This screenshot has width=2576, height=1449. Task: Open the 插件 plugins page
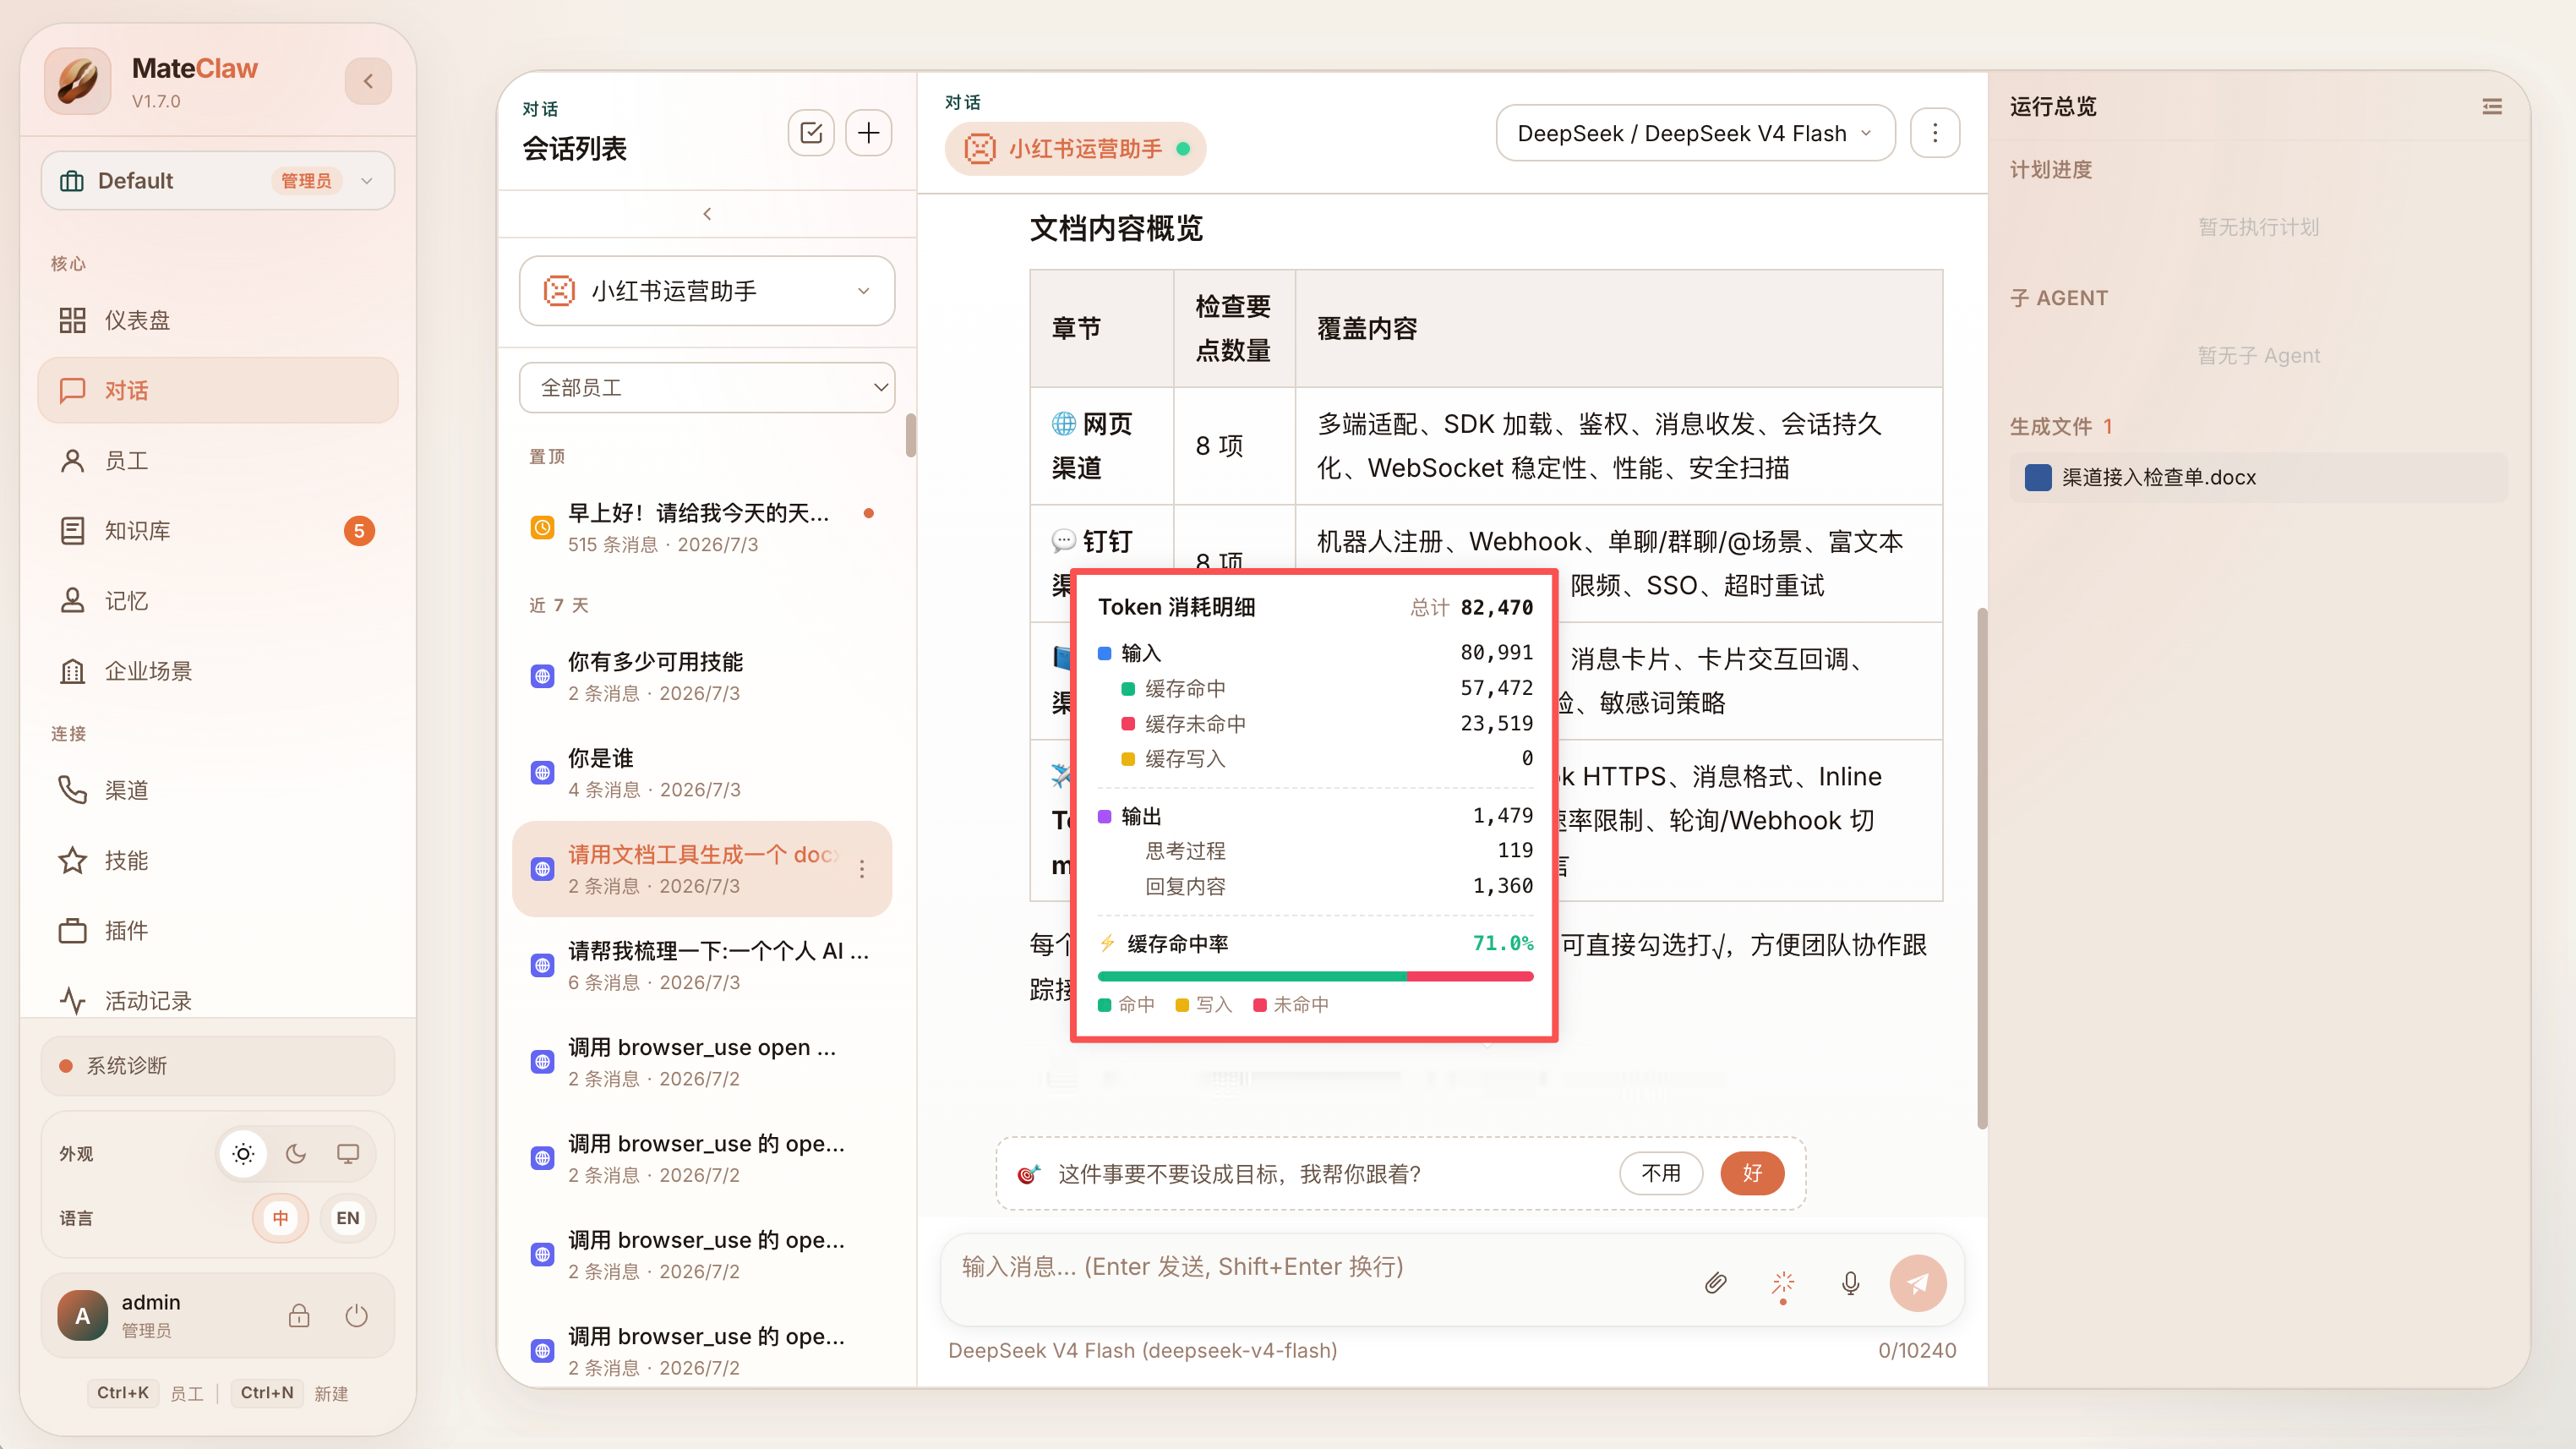[x=218, y=931]
